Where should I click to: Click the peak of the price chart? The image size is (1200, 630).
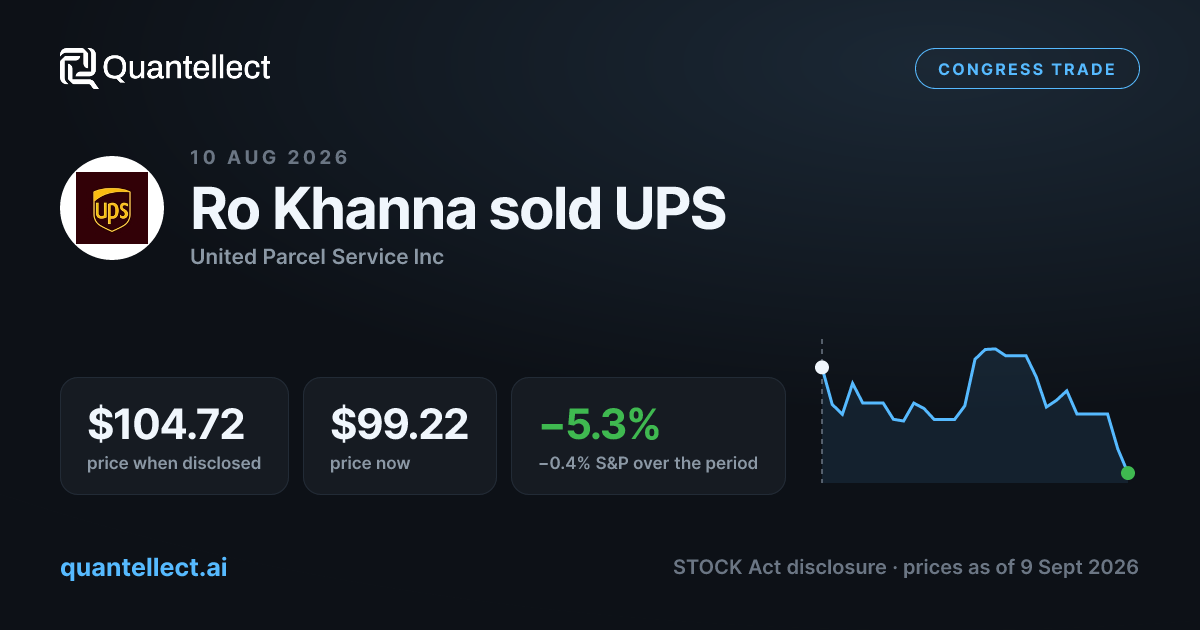991,349
